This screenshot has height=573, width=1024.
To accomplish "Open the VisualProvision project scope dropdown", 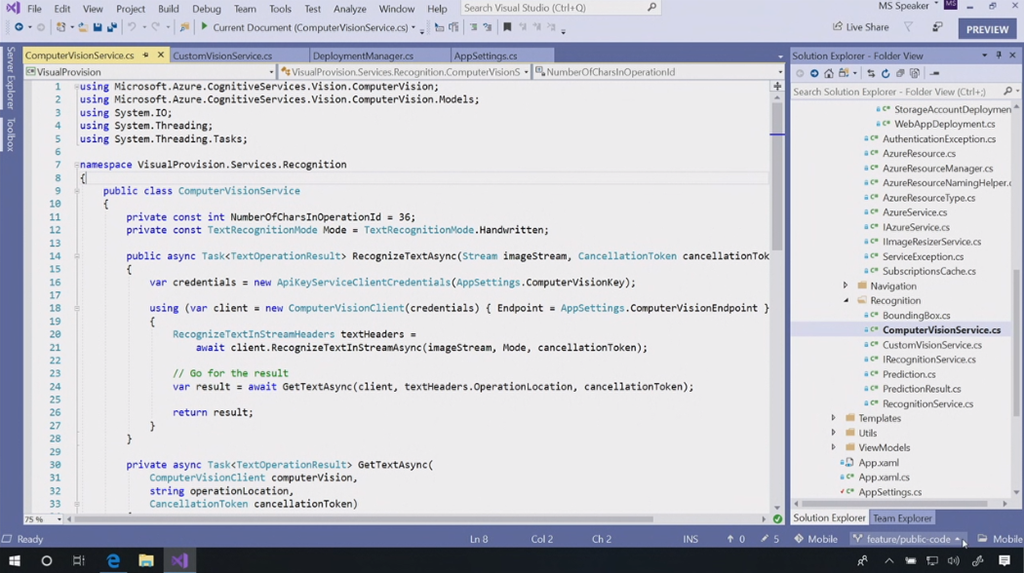I will coord(271,72).
